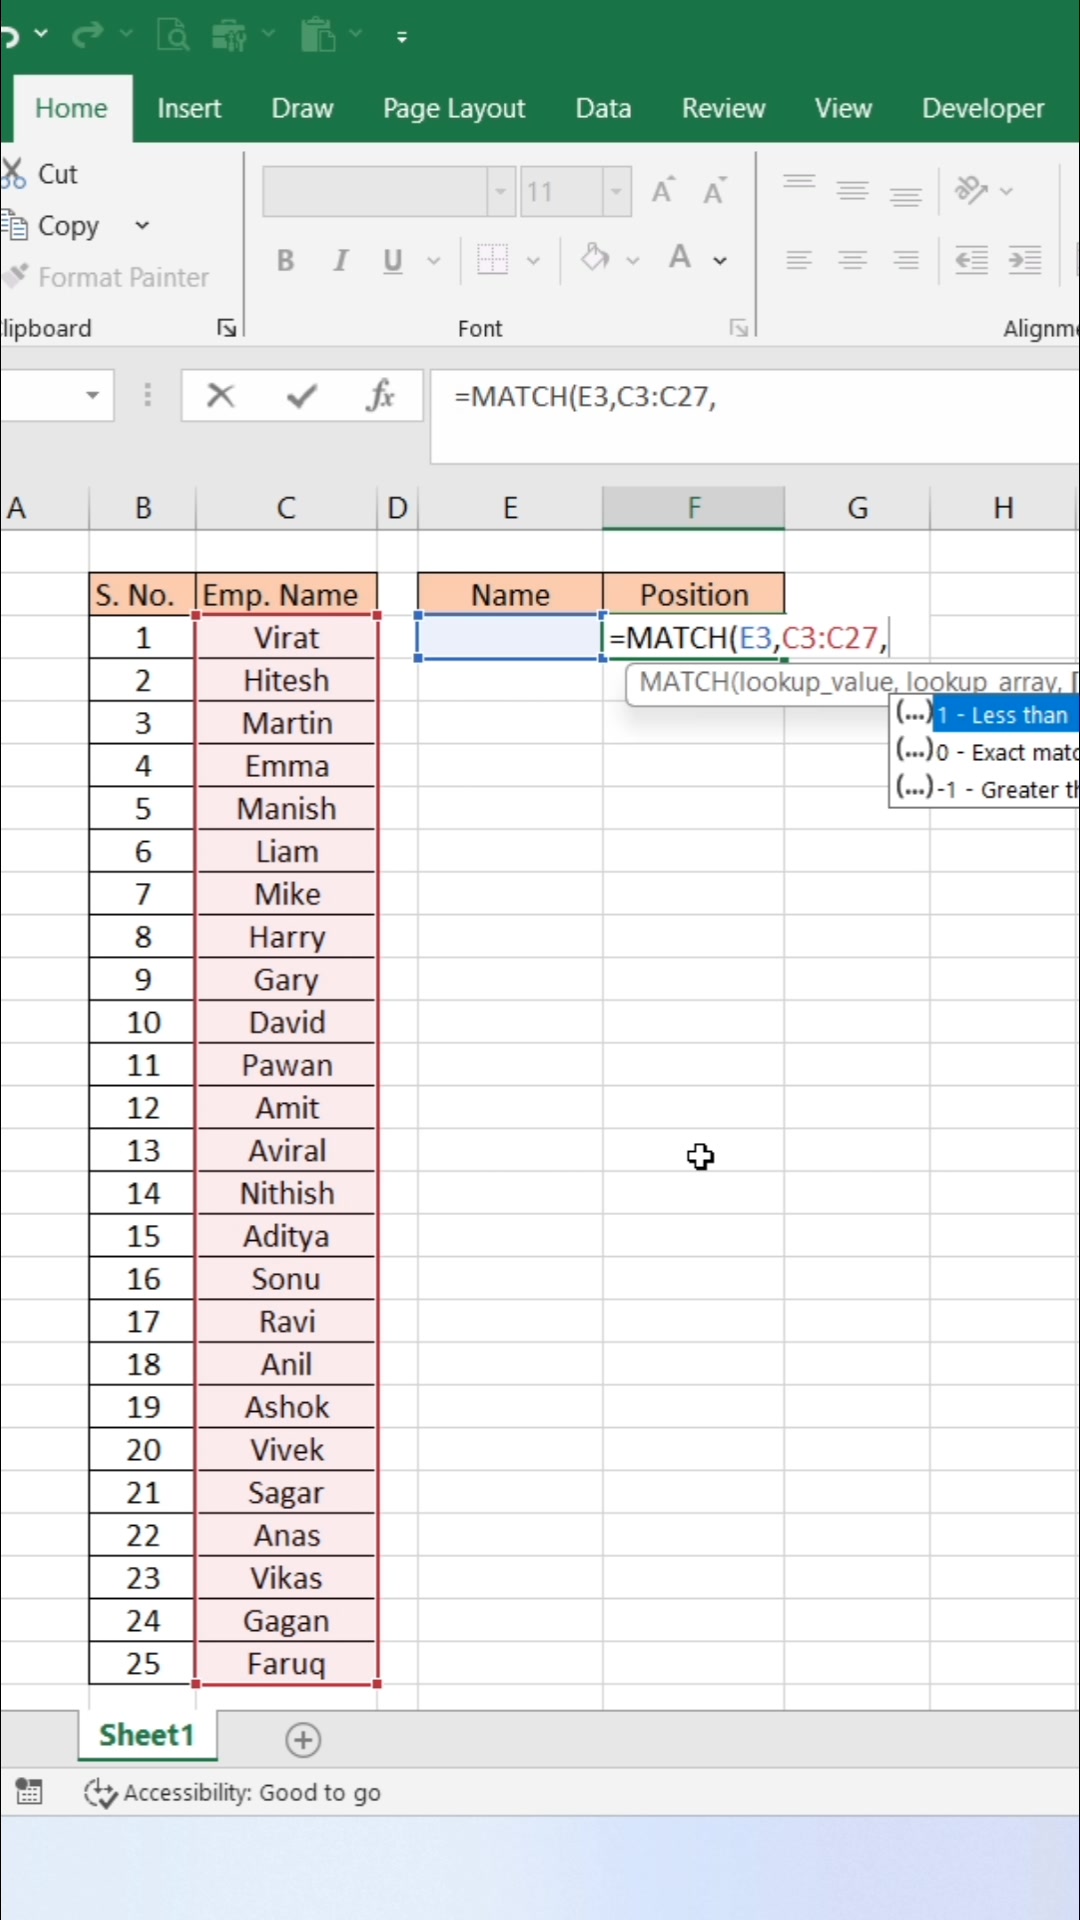Image resolution: width=1080 pixels, height=1920 pixels.
Task: Click the font size box showing 11
Action: point(562,192)
